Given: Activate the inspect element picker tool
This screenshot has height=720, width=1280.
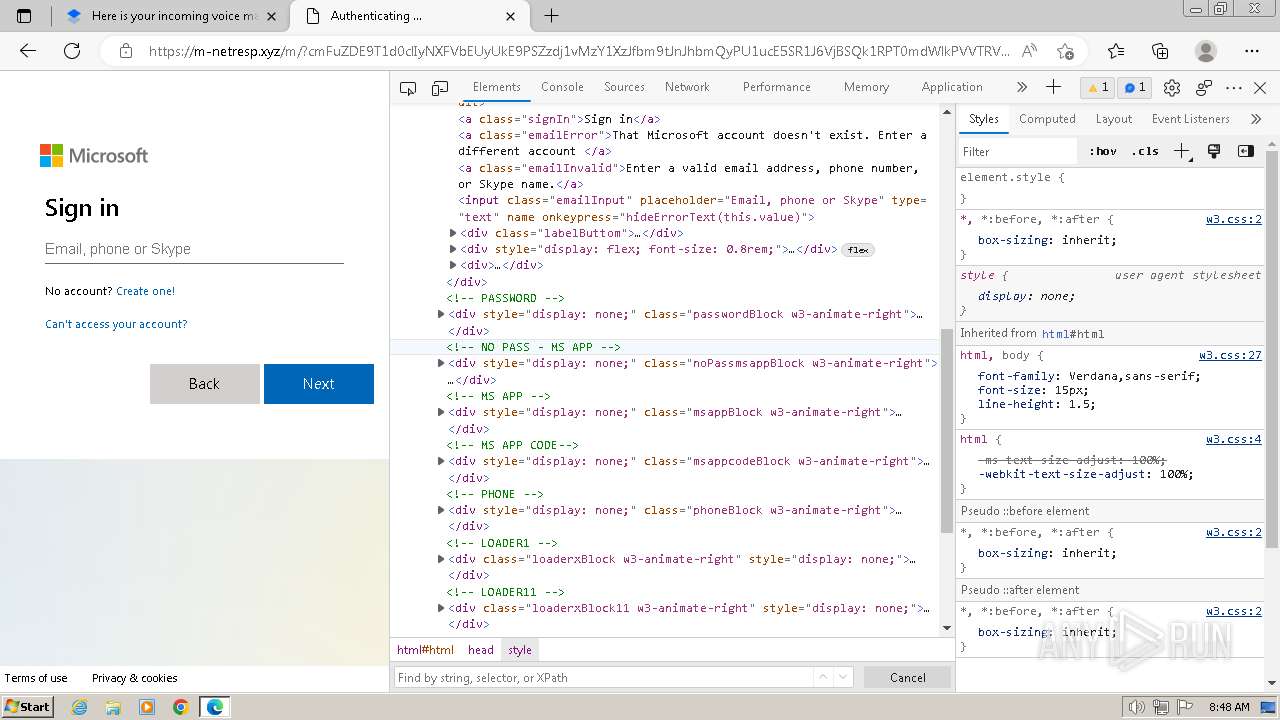Looking at the screenshot, I should pos(408,88).
